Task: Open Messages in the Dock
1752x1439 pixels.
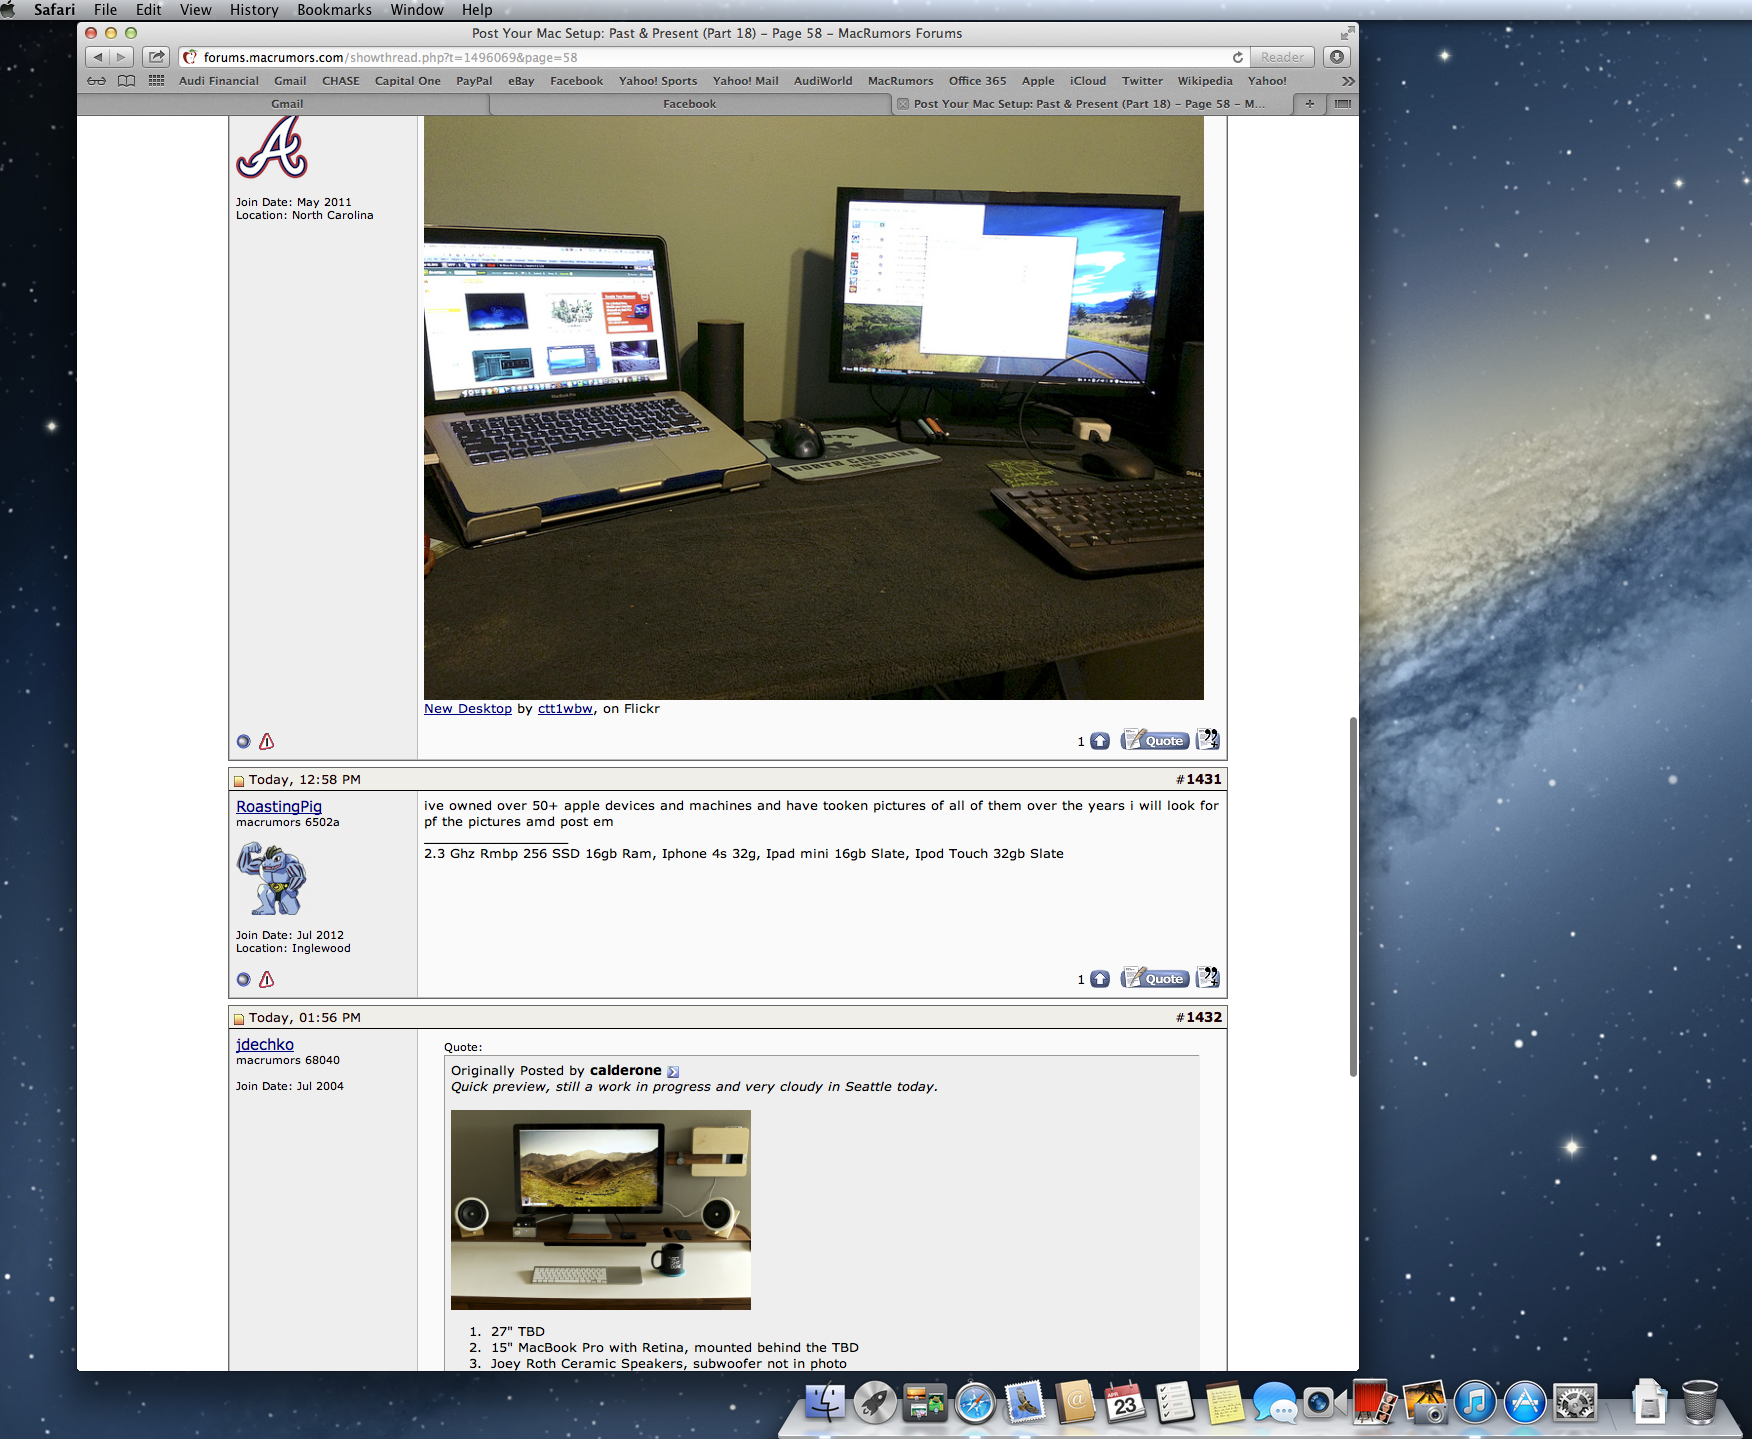Action: pyautogui.click(x=1275, y=1403)
